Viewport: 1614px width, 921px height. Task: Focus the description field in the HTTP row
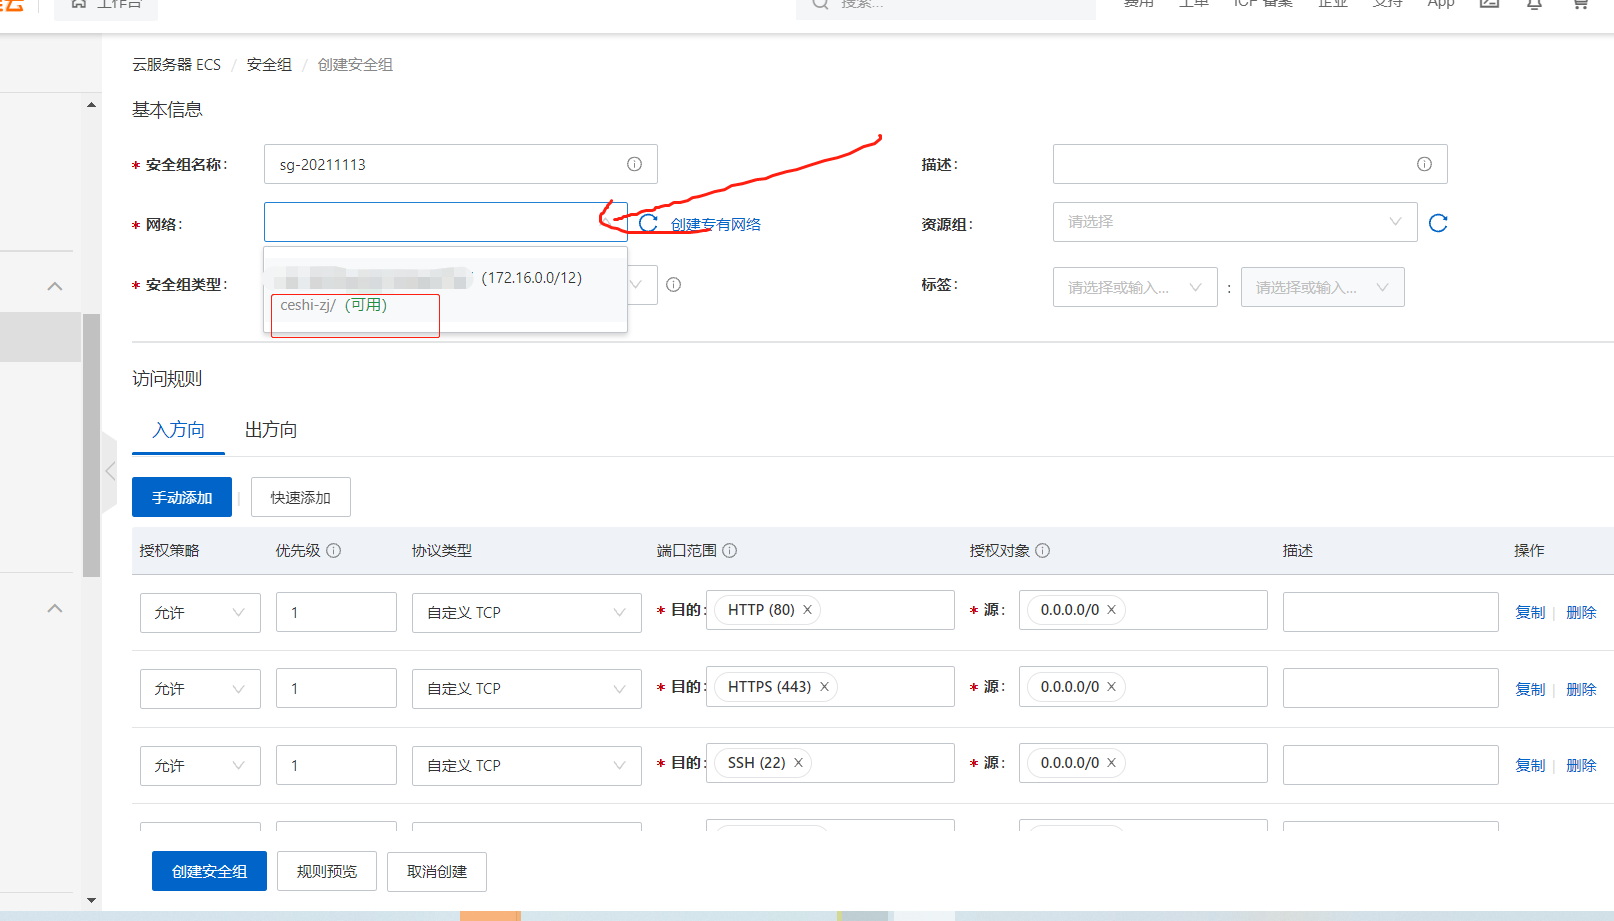pos(1390,612)
